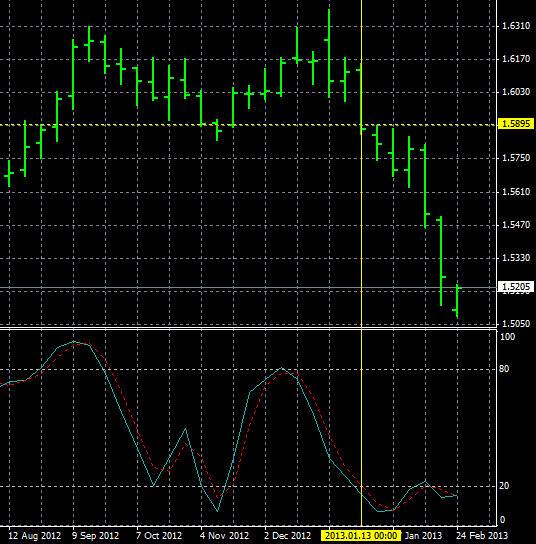Click the 4 Nov 2012 date label

224,536
